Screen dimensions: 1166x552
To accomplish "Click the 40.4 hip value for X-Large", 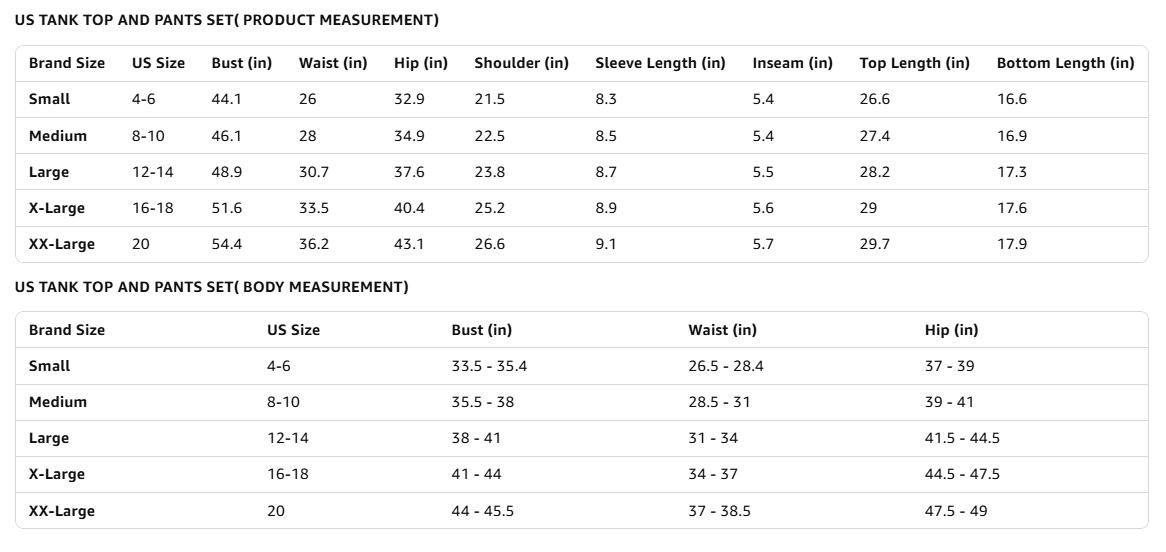I will [x=409, y=208].
